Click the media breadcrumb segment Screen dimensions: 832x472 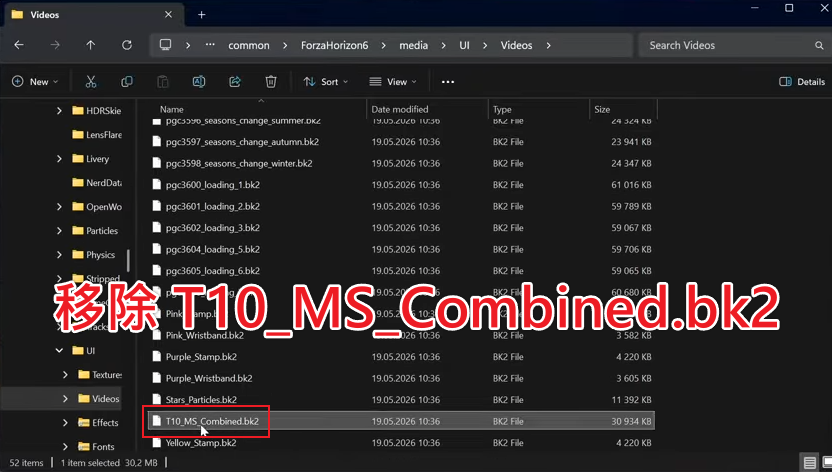[413, 46]
